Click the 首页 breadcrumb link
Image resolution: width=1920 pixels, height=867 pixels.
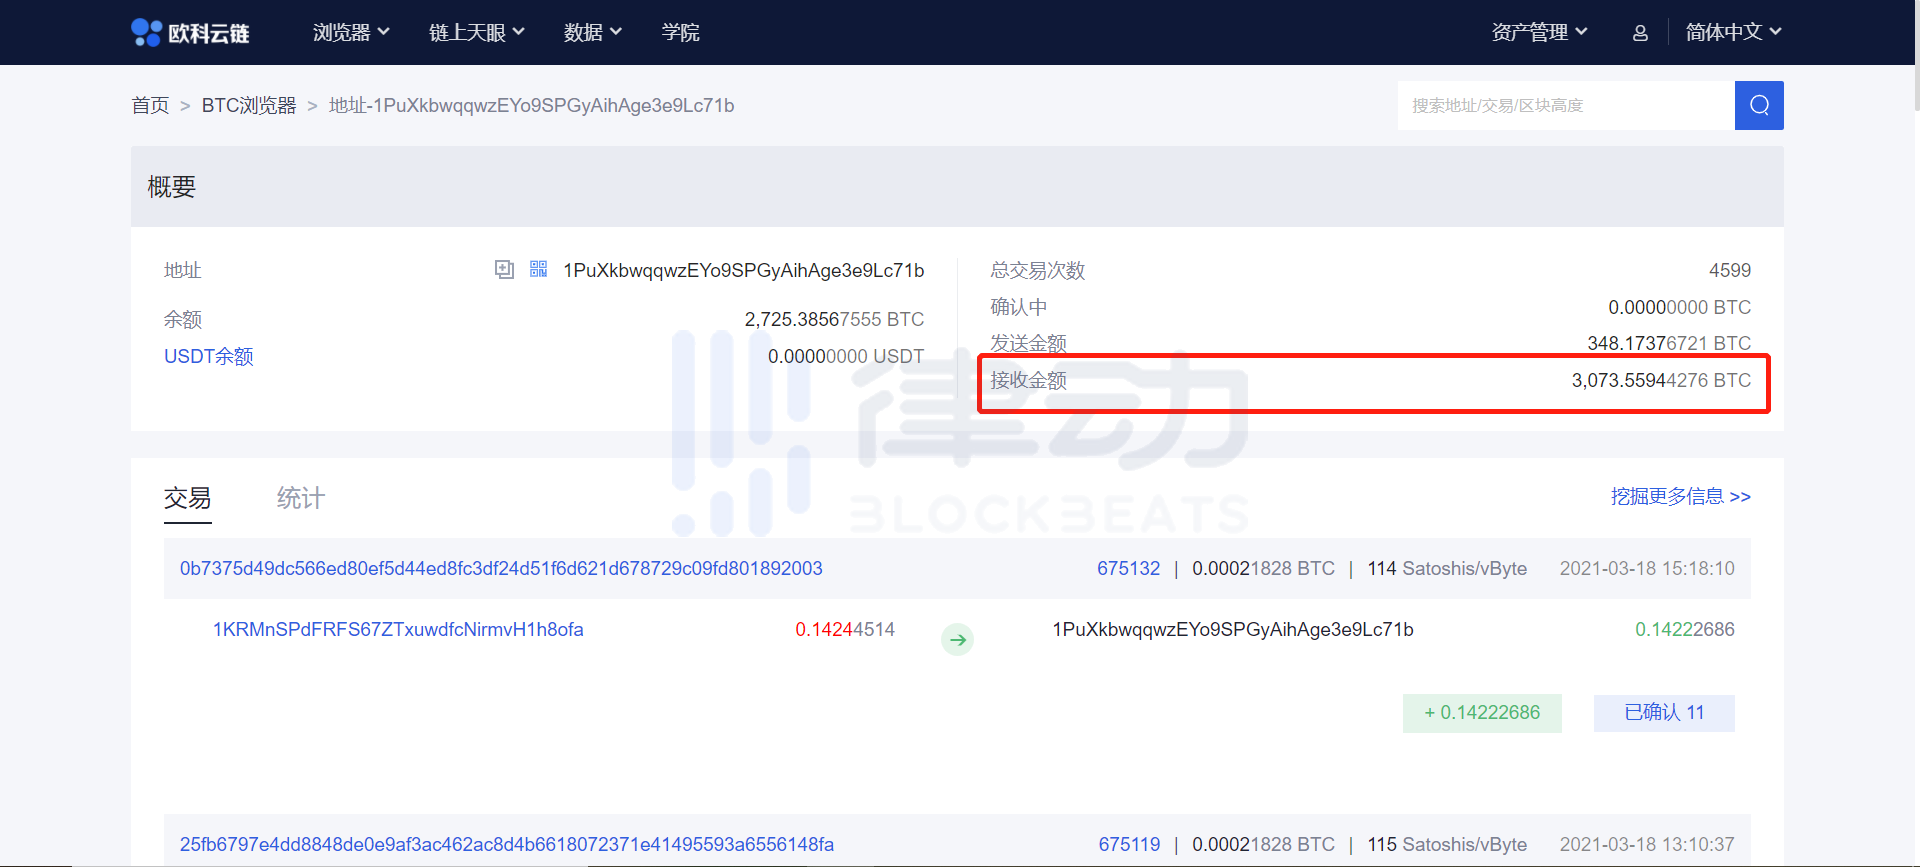(150, 106)
